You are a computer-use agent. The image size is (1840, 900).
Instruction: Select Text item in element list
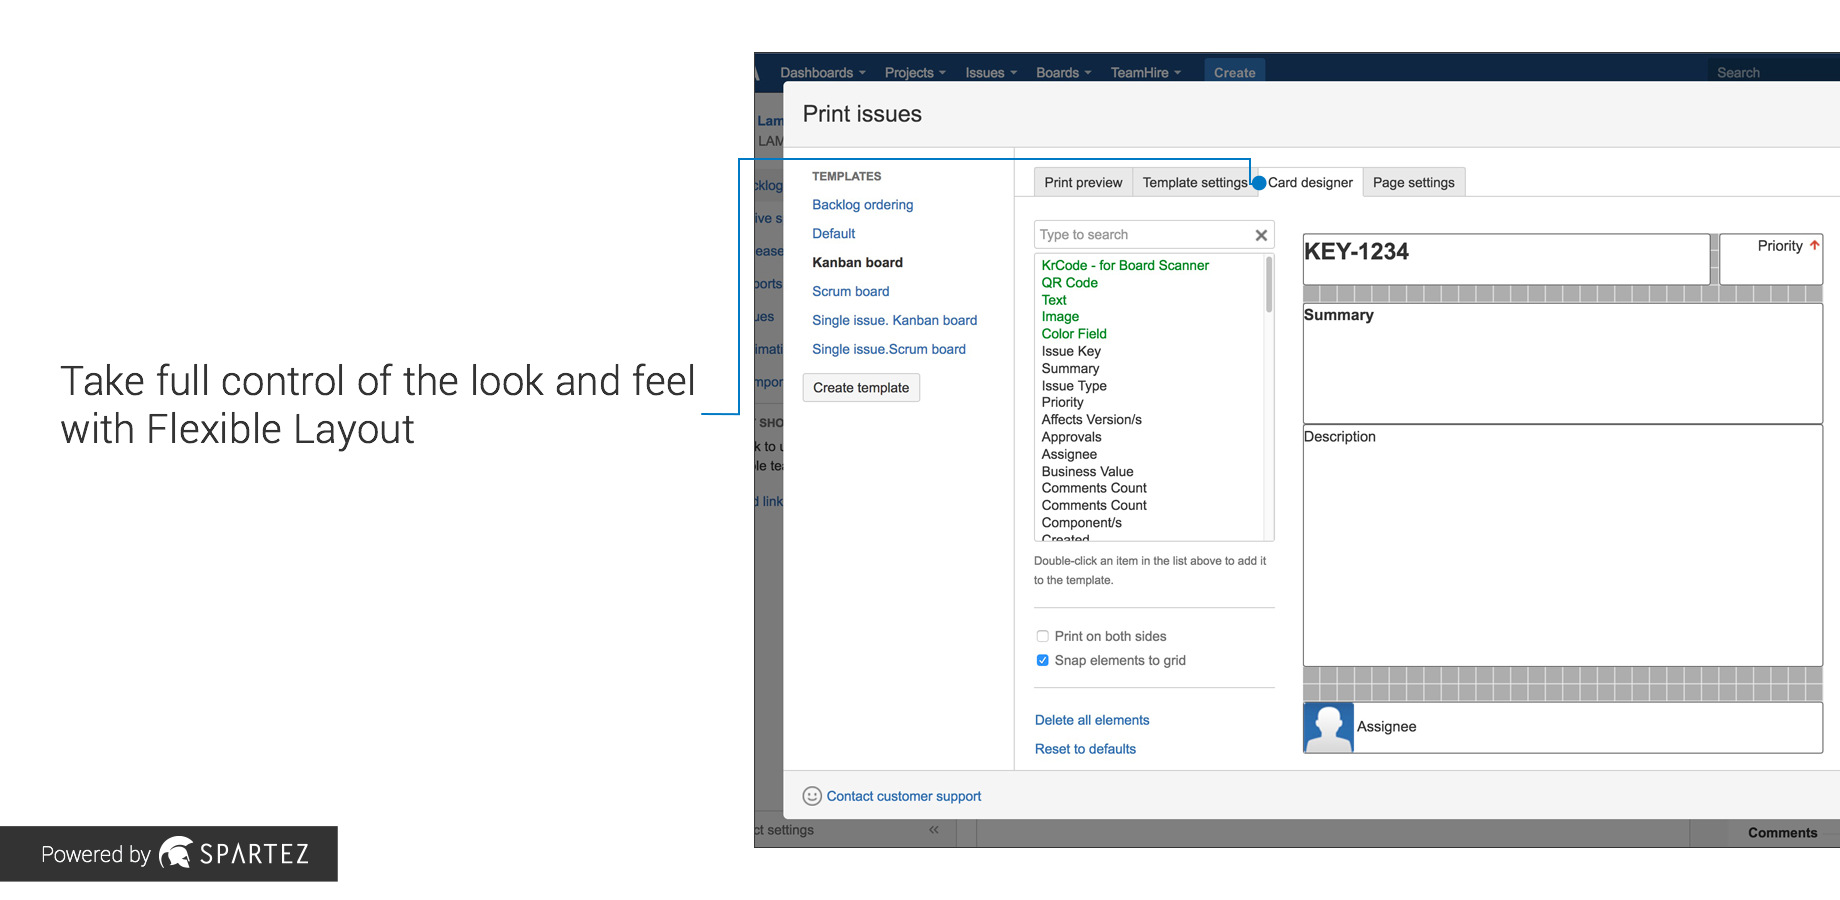click(1054, 300)
